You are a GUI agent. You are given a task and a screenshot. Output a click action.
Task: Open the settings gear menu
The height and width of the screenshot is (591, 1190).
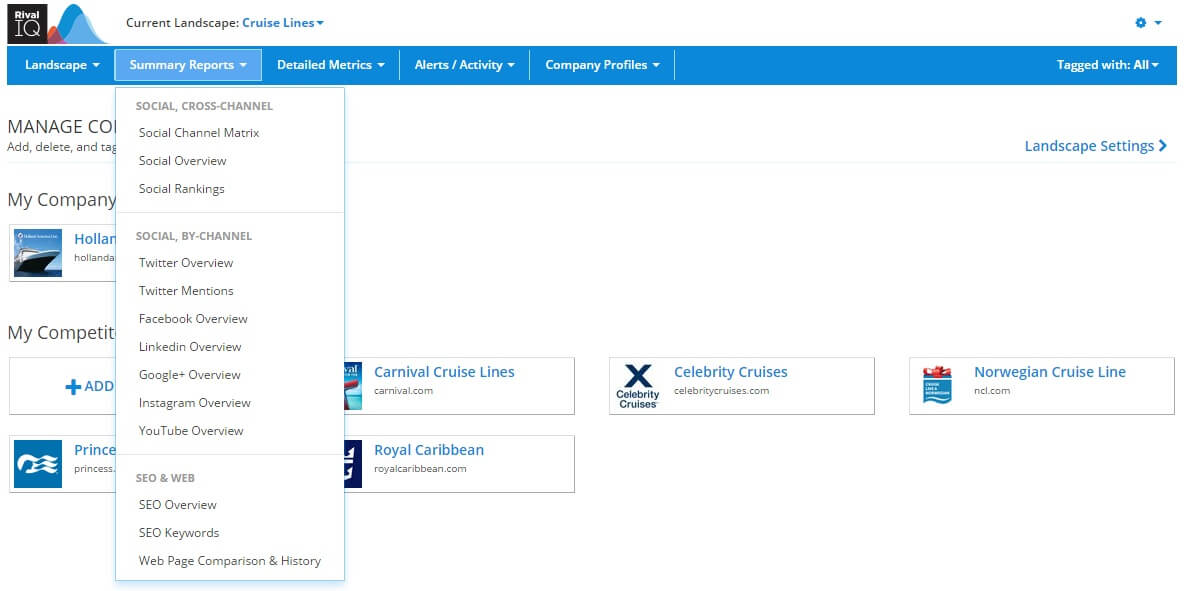click(1148, 23)
